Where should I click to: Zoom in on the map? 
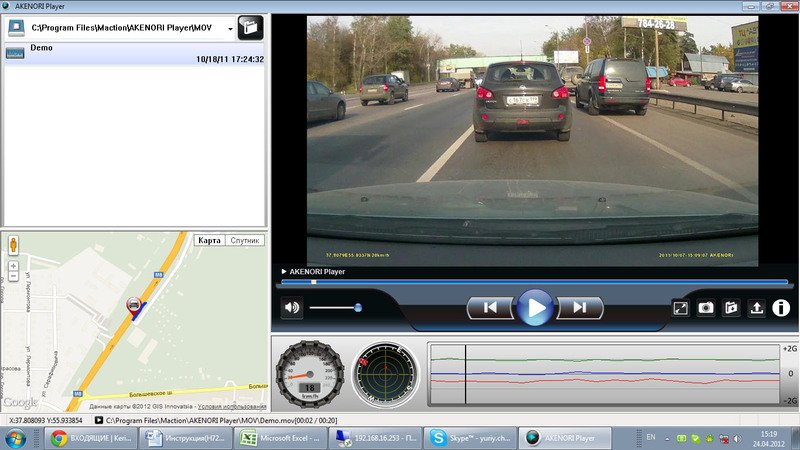click(13, 266)
